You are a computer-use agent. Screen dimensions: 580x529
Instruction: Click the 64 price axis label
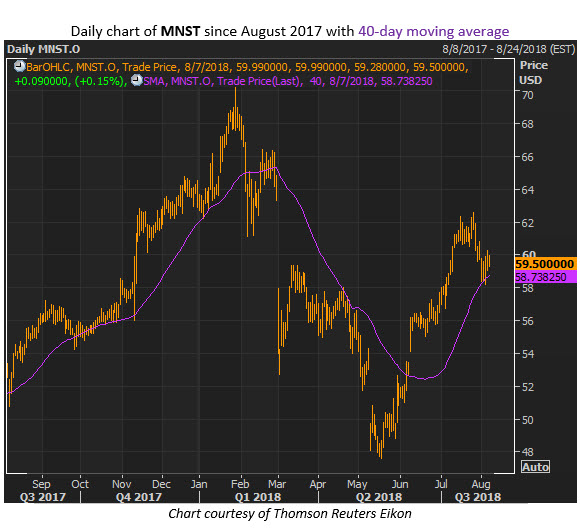tap(527, 190)
